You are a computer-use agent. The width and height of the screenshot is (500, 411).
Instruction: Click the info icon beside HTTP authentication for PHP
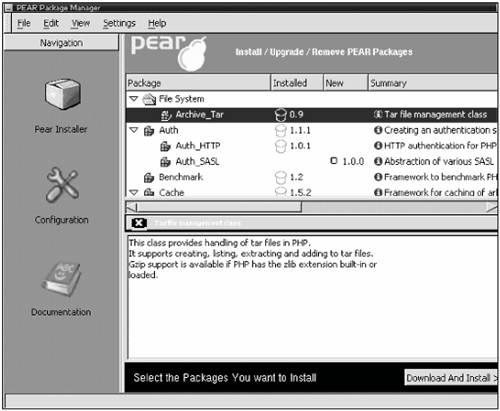378,146
